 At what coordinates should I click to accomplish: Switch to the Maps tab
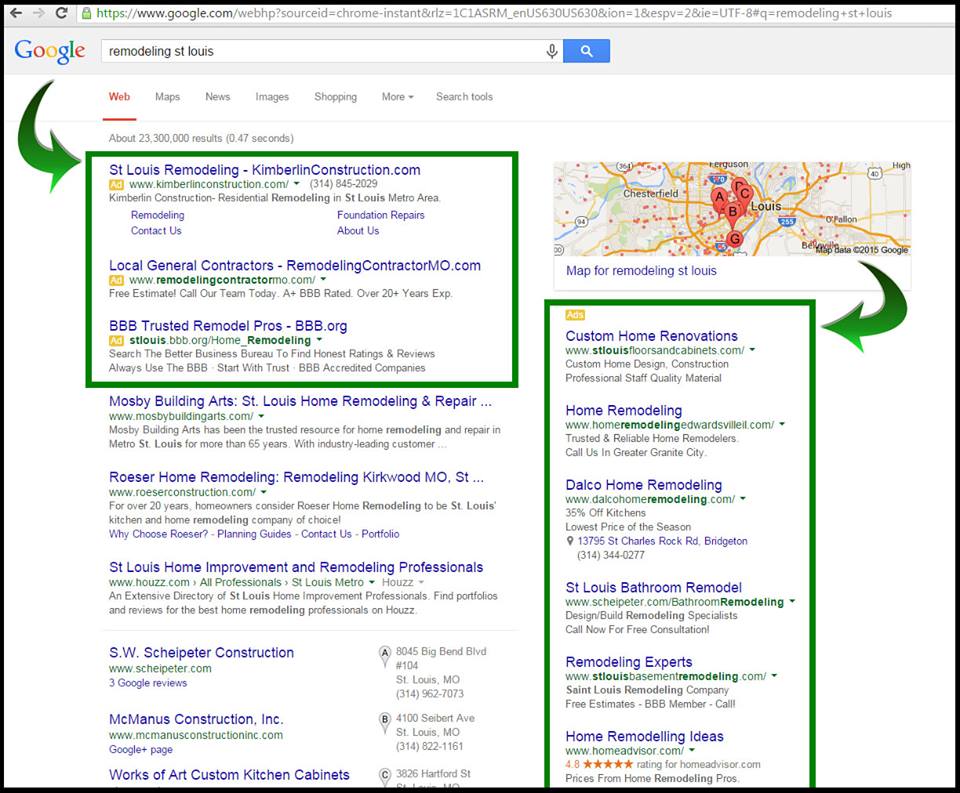[167, 97]
